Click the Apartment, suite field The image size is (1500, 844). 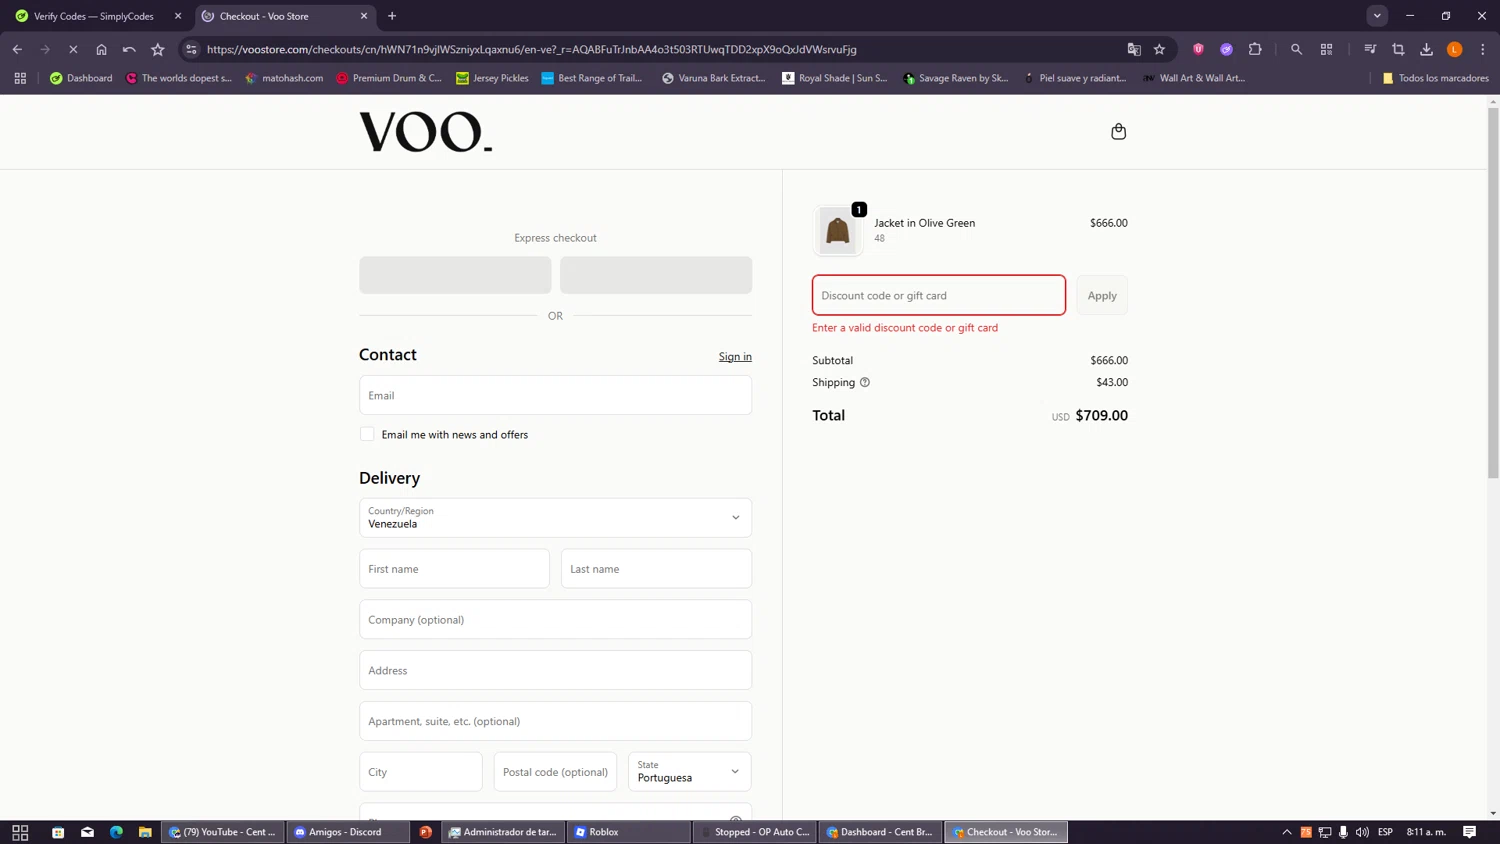tap(555, 721)
